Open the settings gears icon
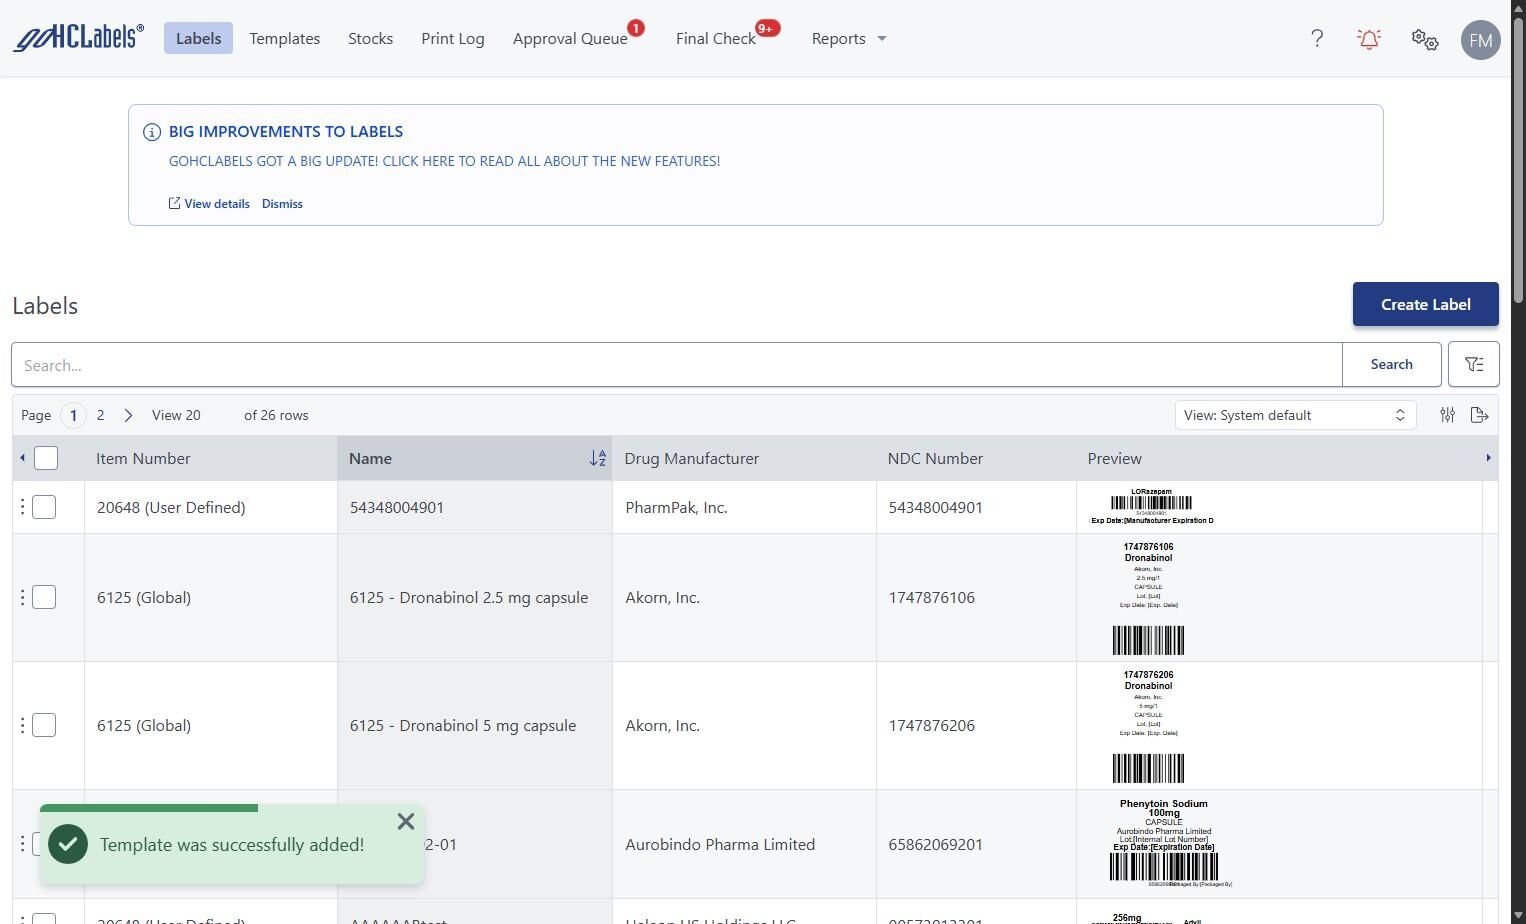 [x=1425, y=39]
